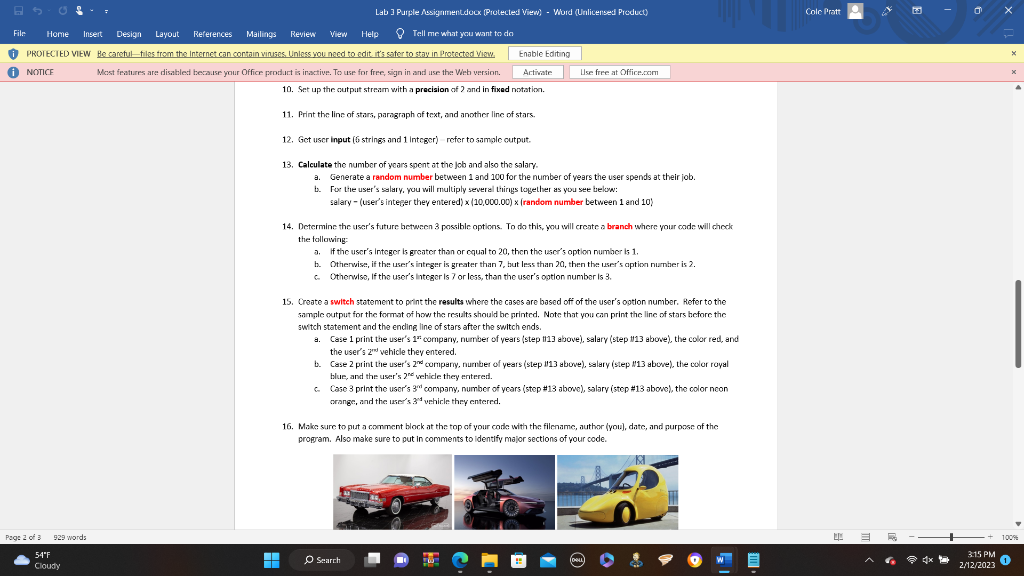Screen dimensions: 1024x576
Task: Open the Windows Start menu
Action: pos(272,560)
